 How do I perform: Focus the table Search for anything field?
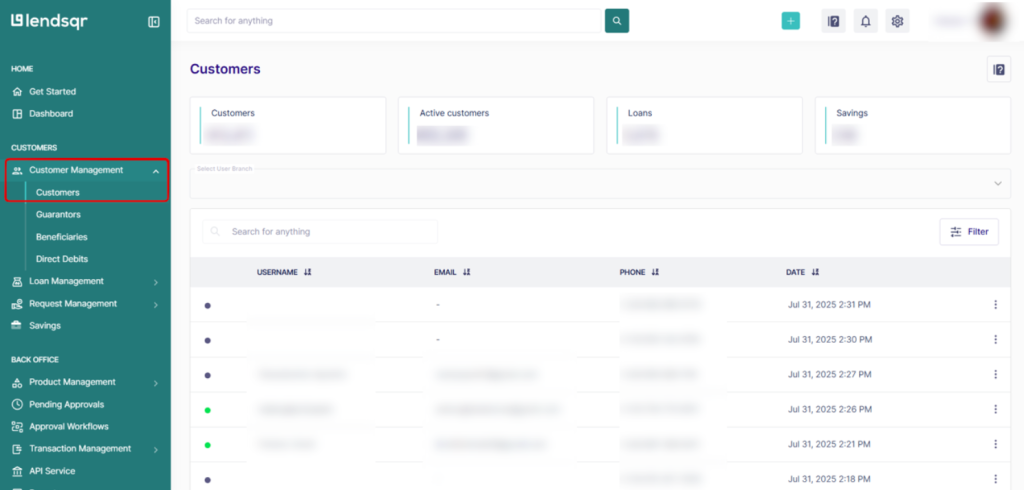320,232
